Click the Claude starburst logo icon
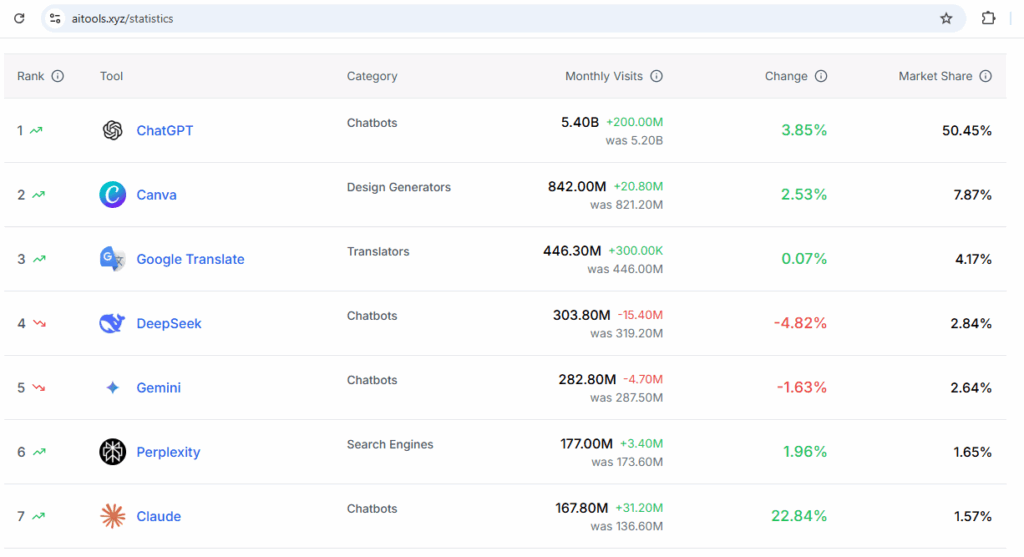The height and width of the screenshot is (557, 1024). 112,516
